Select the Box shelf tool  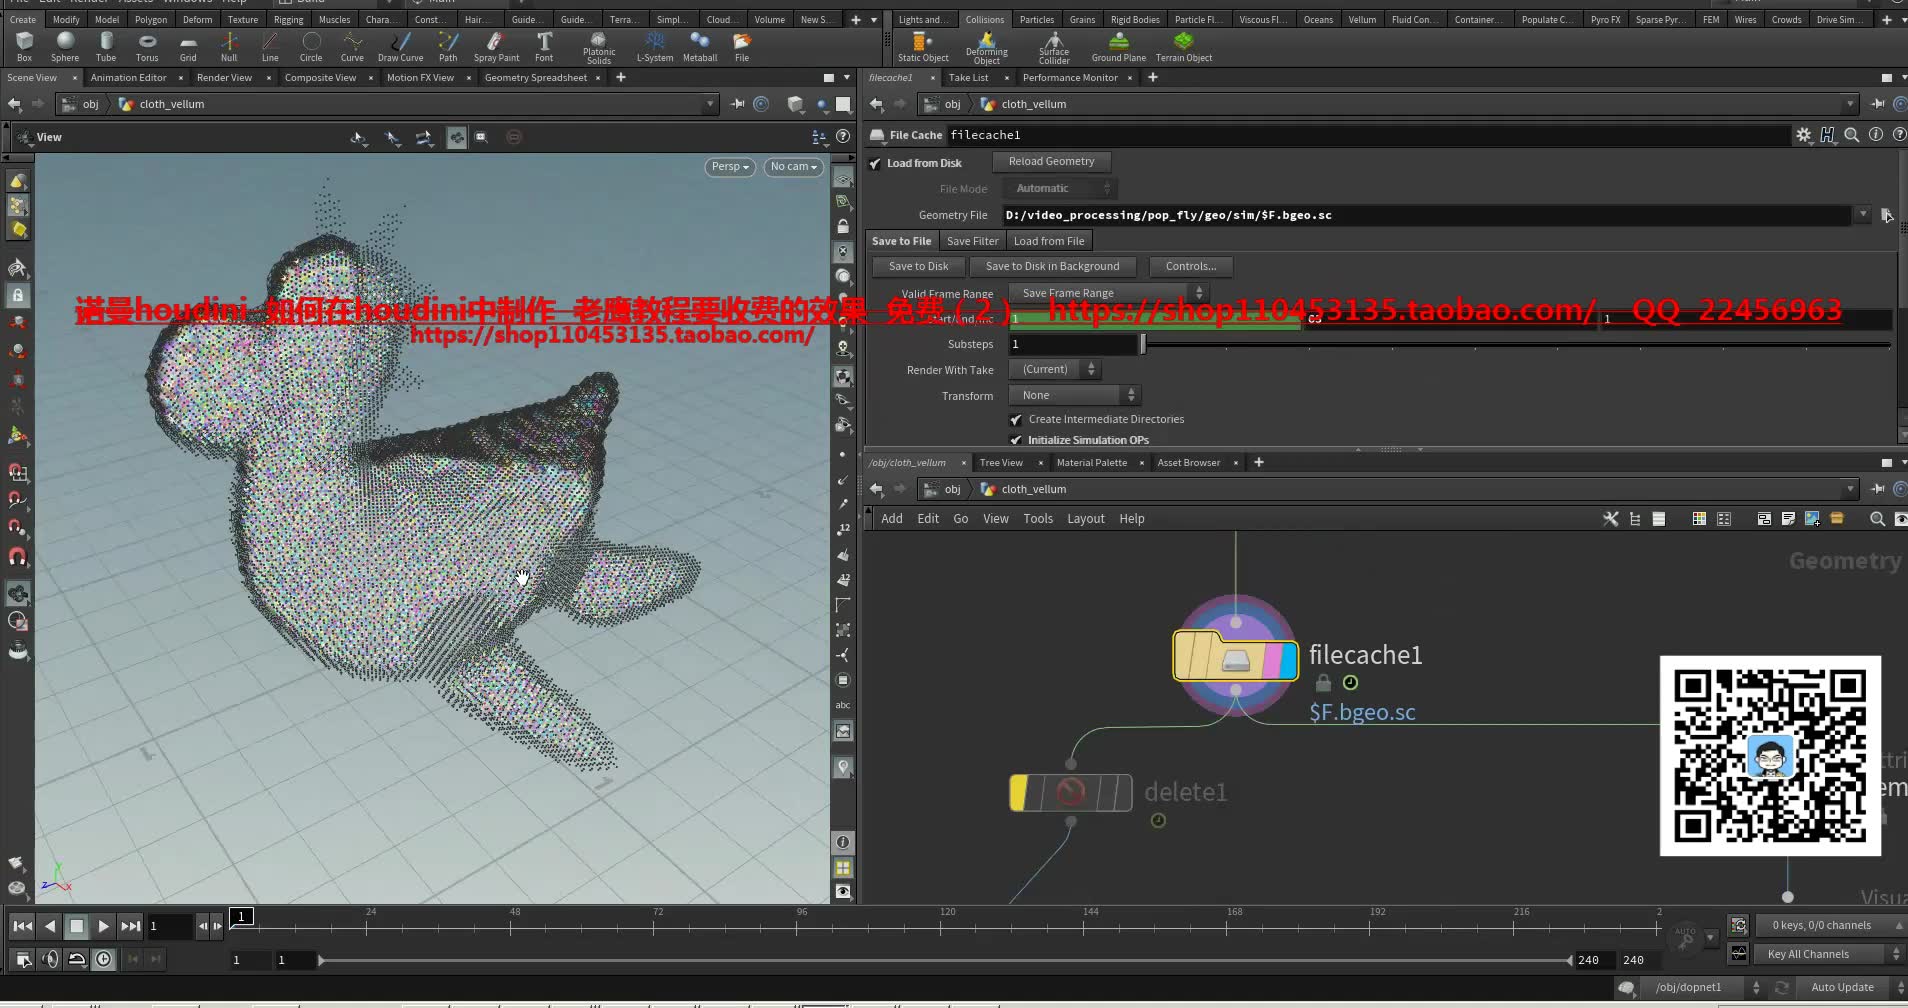24,46
